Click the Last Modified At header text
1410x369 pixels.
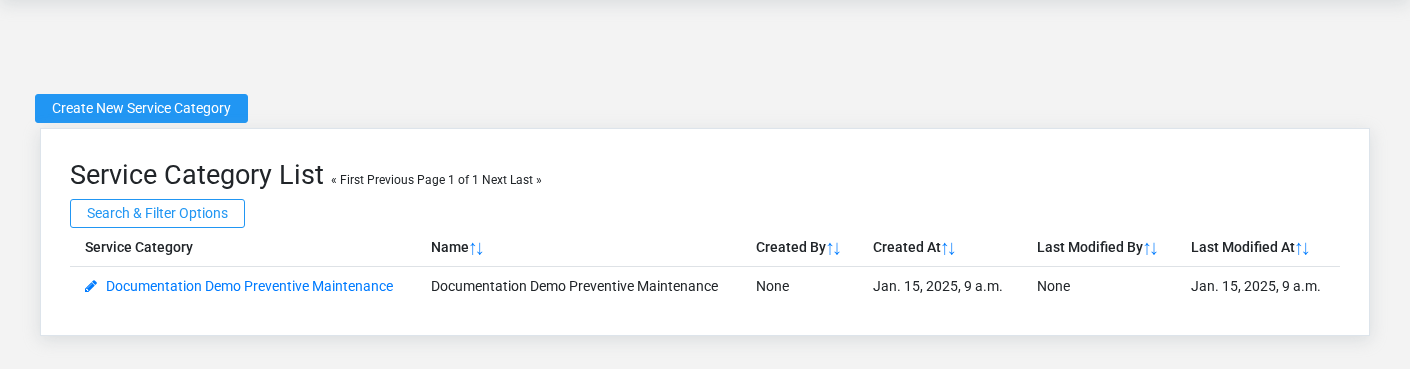click(x=1243, y=247)
